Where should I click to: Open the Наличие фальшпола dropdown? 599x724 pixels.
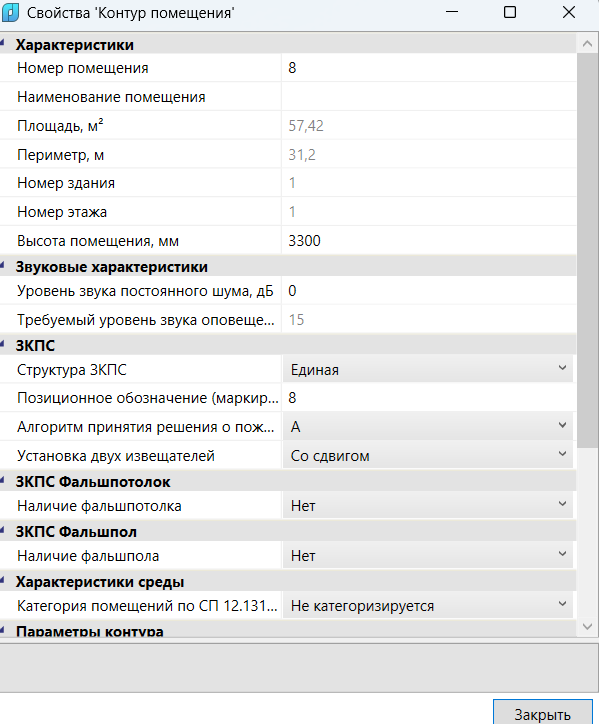click(x=428, y=555)
